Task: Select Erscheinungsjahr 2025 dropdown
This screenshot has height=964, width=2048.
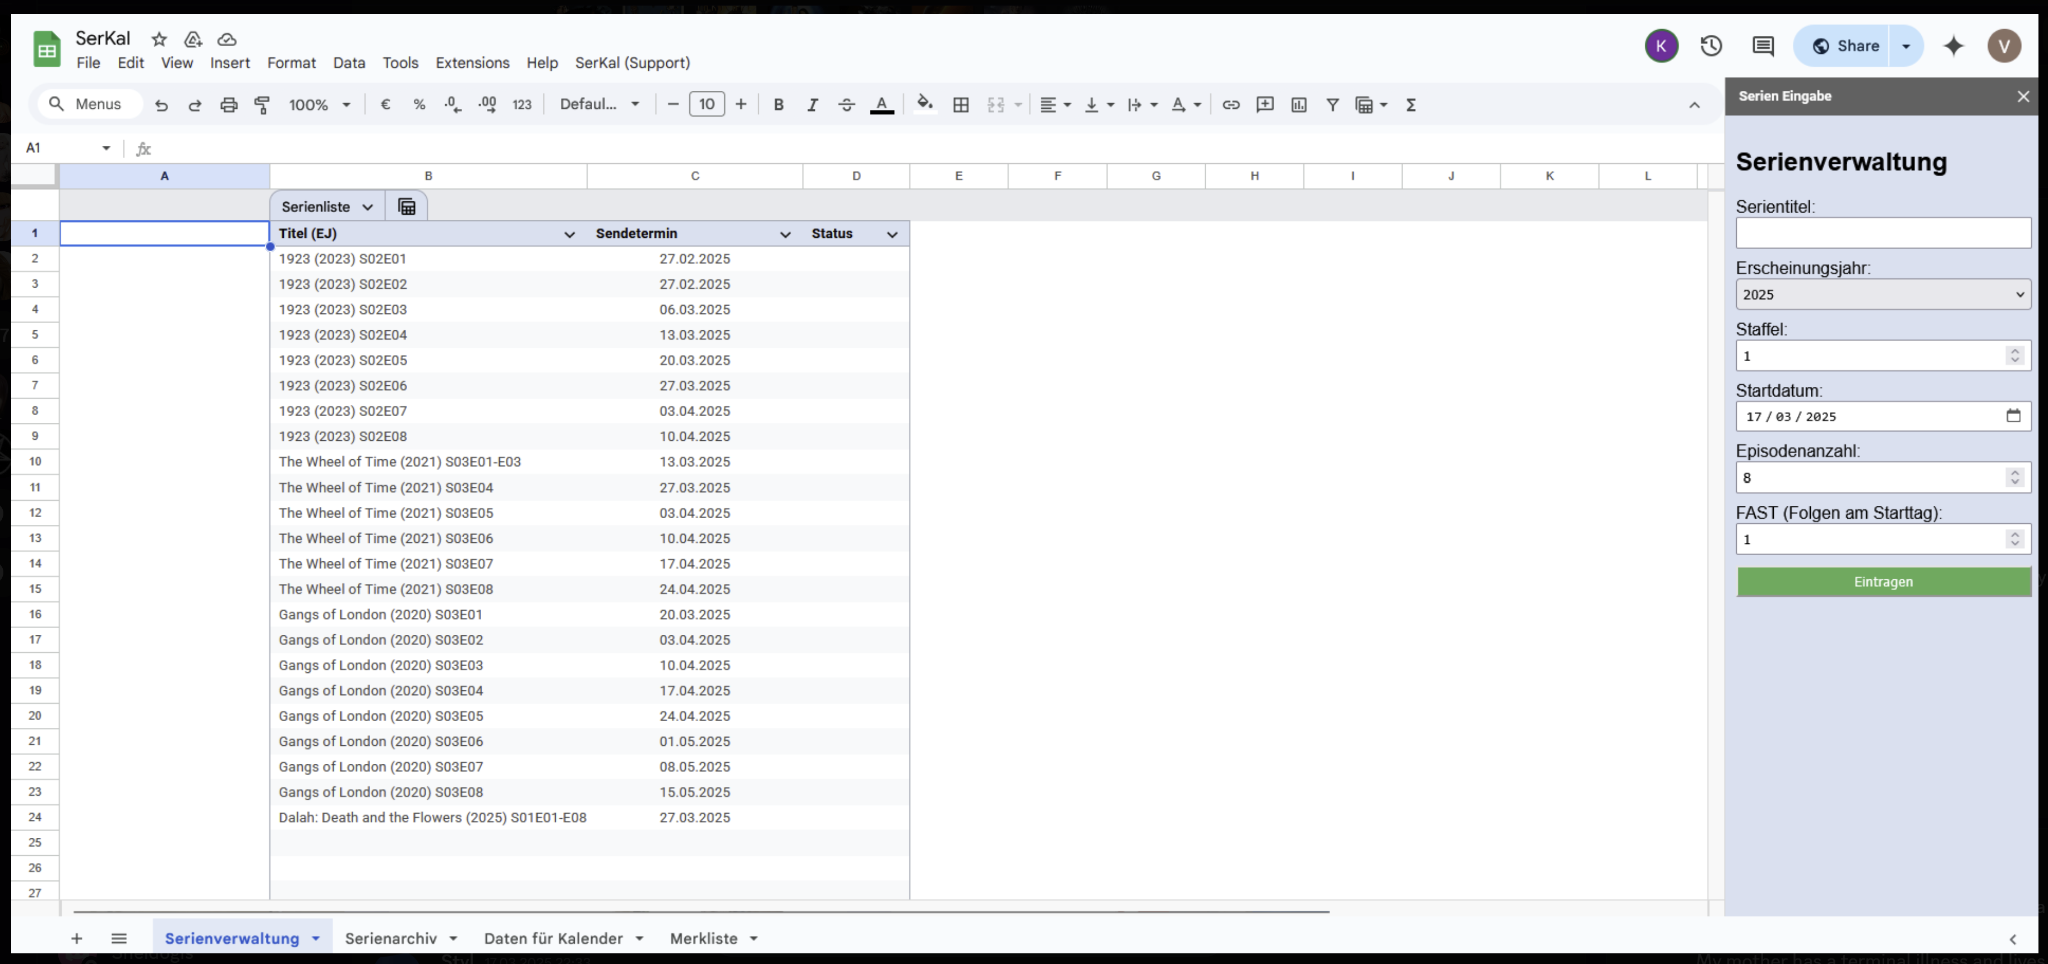Action: [x=1883, y=294]
